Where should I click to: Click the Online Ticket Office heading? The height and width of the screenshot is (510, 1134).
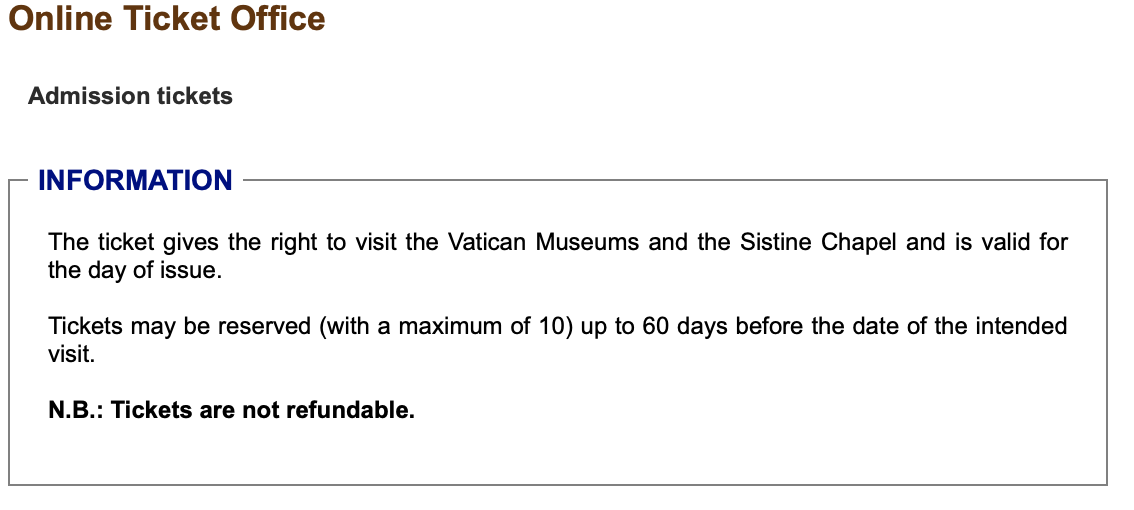click(x=167, y=19)
